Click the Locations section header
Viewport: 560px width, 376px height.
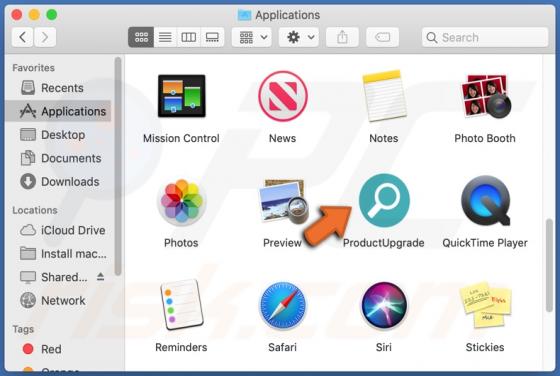coord(35,210)
